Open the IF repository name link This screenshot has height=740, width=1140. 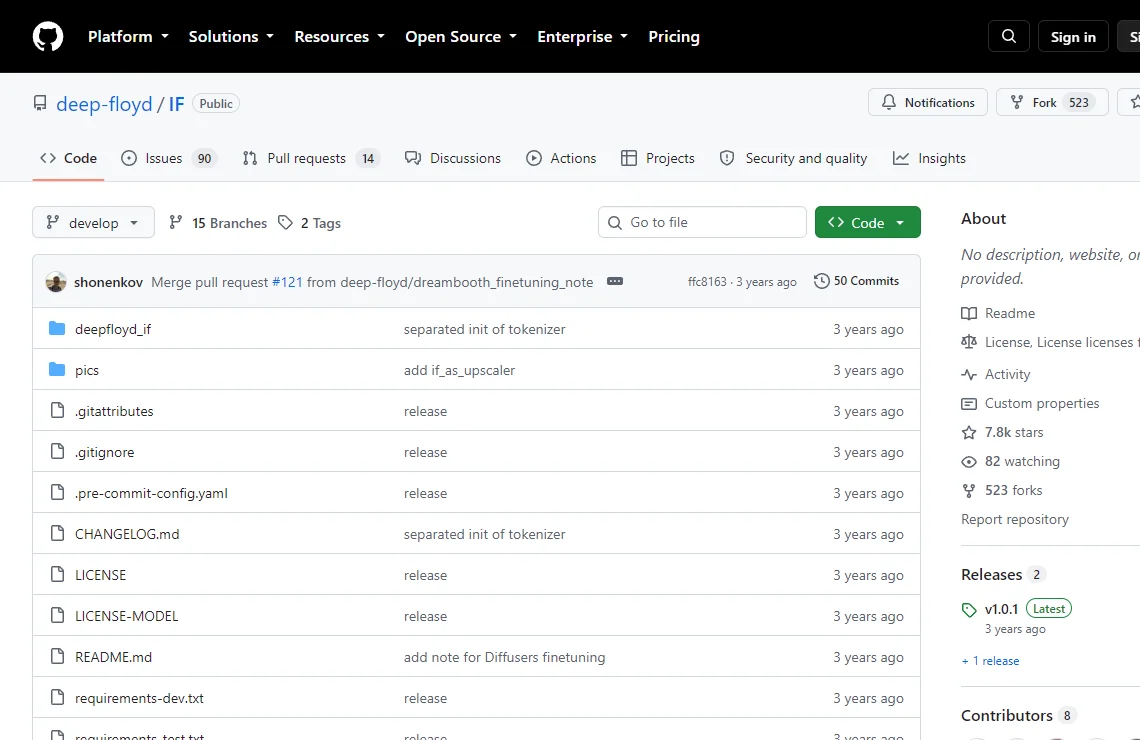[x=177, y=104]
